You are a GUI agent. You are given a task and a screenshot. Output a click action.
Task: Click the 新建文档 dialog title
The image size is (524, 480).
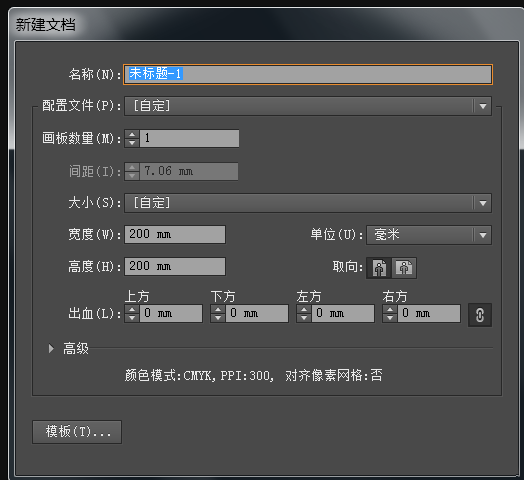pyautogui.click(x=46, y=25)
